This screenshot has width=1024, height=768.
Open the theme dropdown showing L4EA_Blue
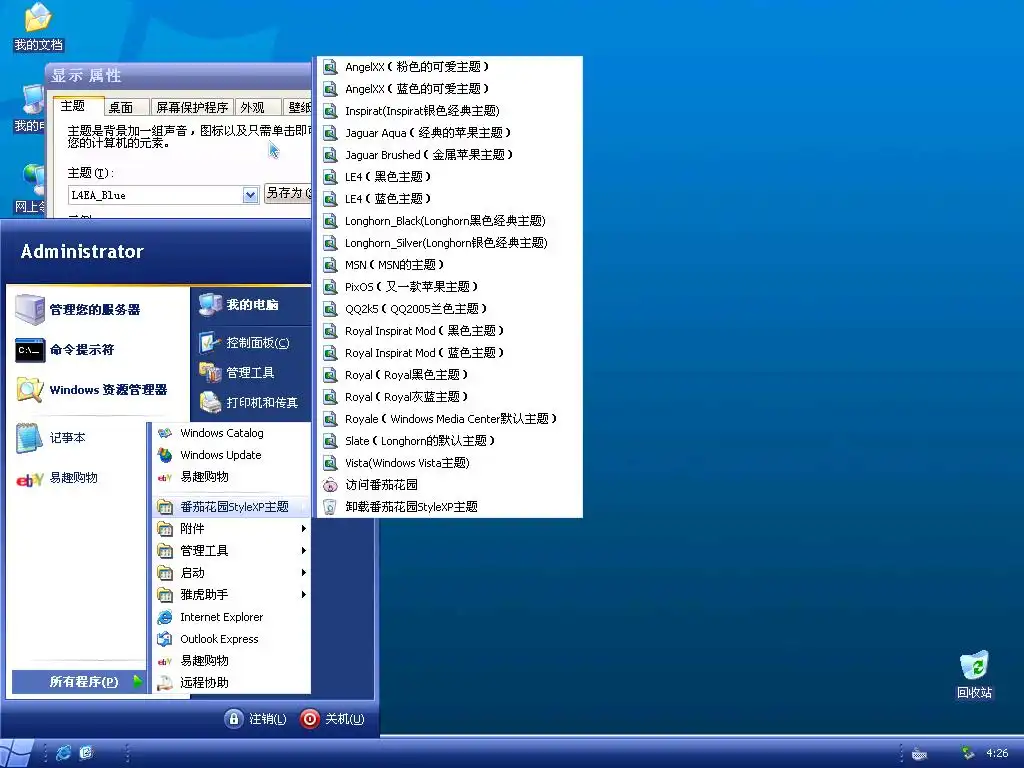(x=250, y=195)
